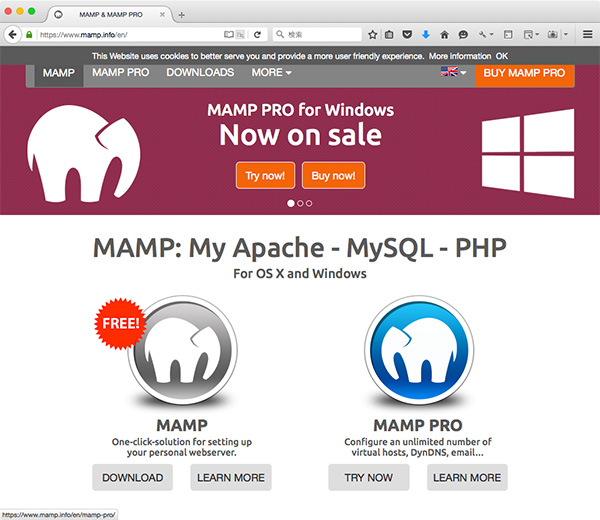Image resolution: width=600 pixels, height=520 pixels.
Task: Click the 'MAMP: My Apache - MySQL - PHP' heading
Action: [300, 248]
